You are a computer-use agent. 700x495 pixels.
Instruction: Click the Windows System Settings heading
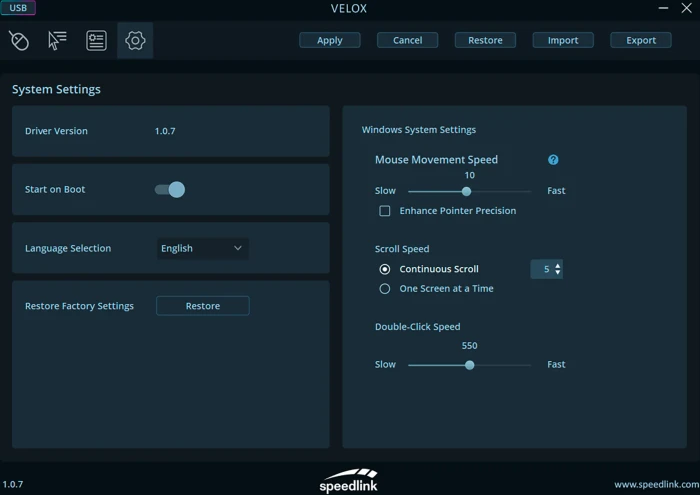click(x=418, y=130)
